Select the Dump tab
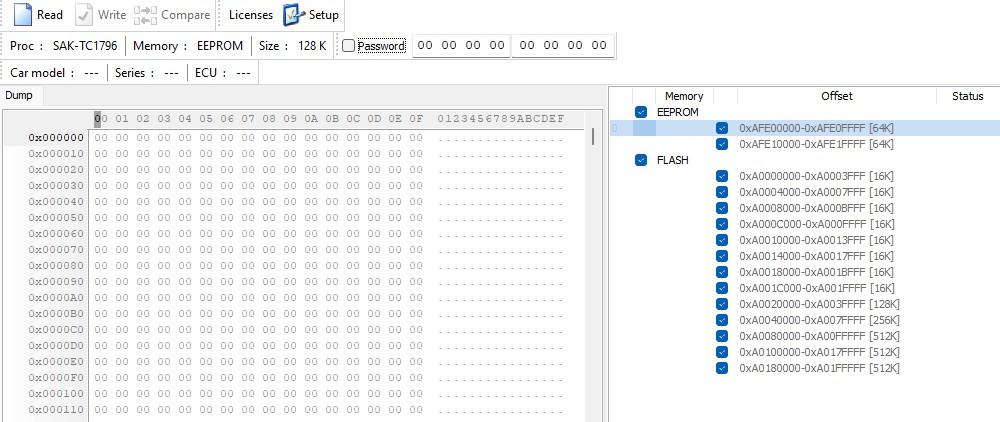 [x=18, y=96]
